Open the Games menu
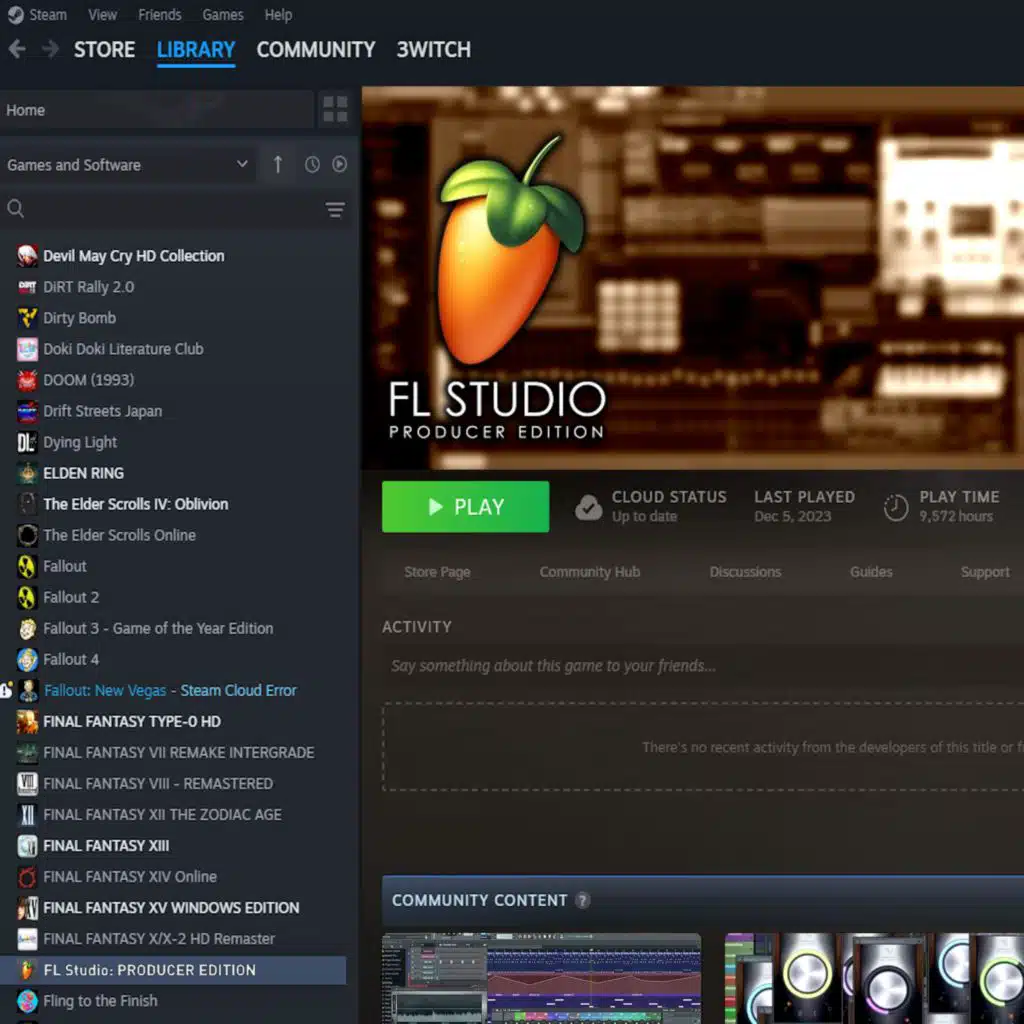The height and width of the screenshot is (1024, 1024). pyautogui.click(x=223, y=14)
